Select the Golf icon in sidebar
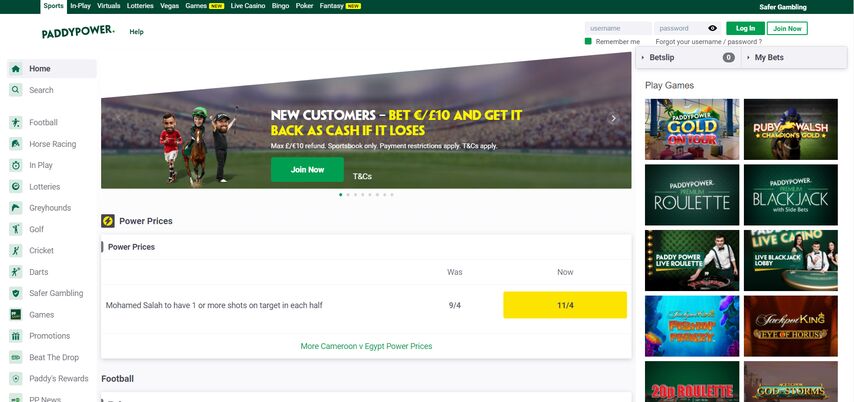Image resolution: width=854 pixels, height=402 pixels. click(16, 229)
